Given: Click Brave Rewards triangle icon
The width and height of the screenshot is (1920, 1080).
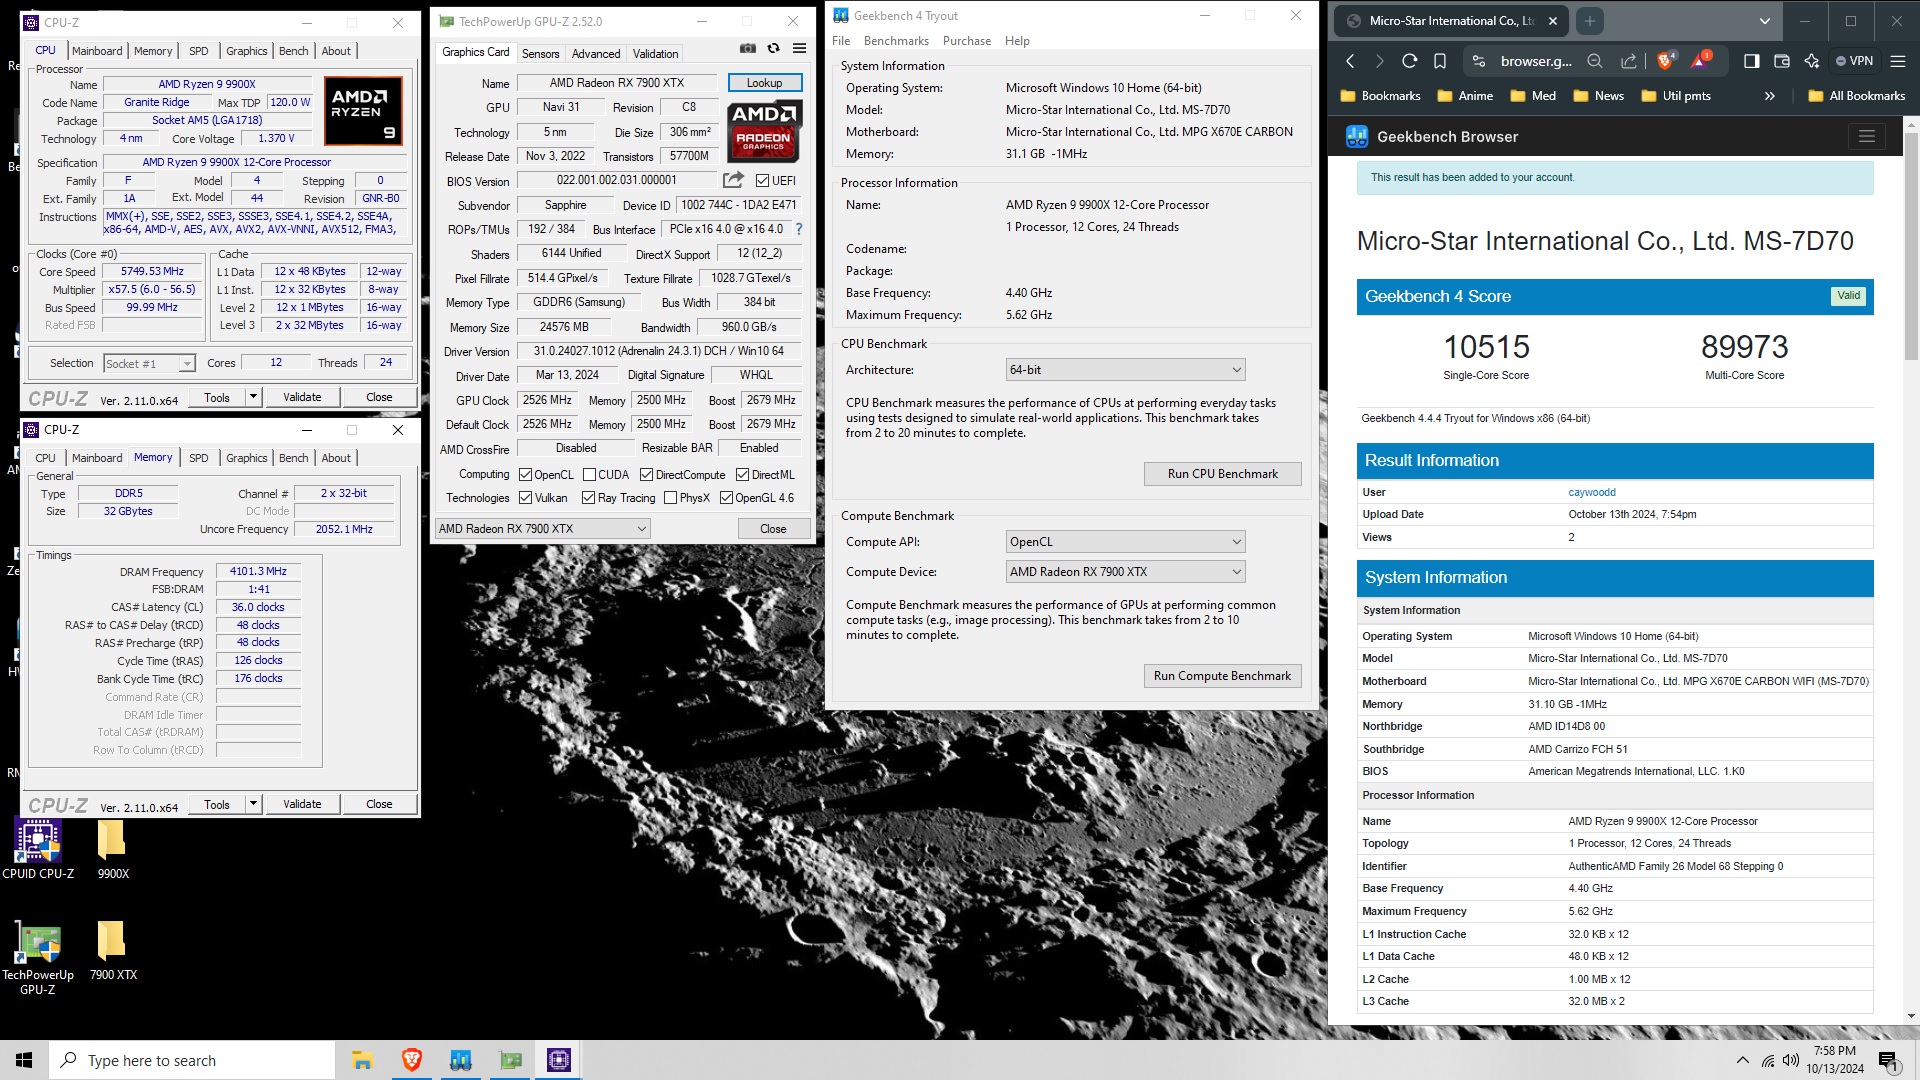Looking at the screenshot, I should (x=1700, y=60).
